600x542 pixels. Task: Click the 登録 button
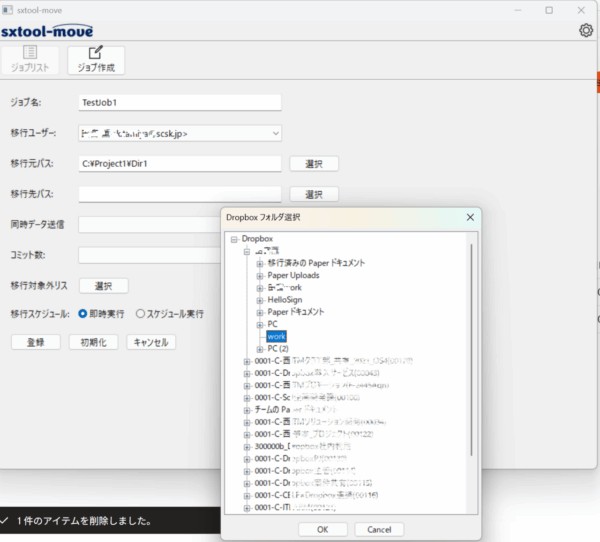tap(36, 342)
